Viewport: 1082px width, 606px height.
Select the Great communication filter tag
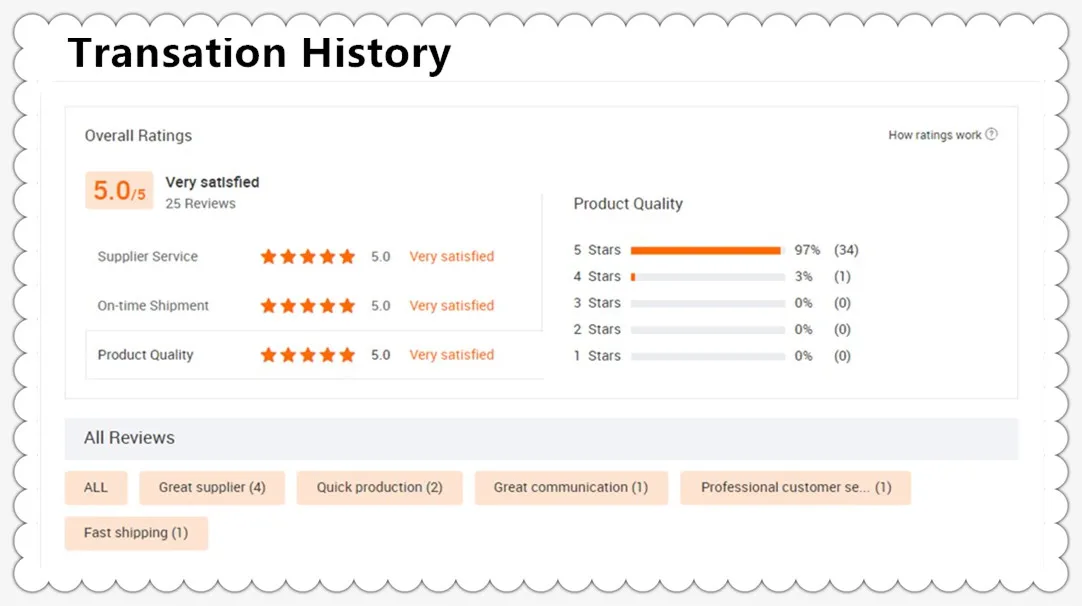click(x=570, y=488)
